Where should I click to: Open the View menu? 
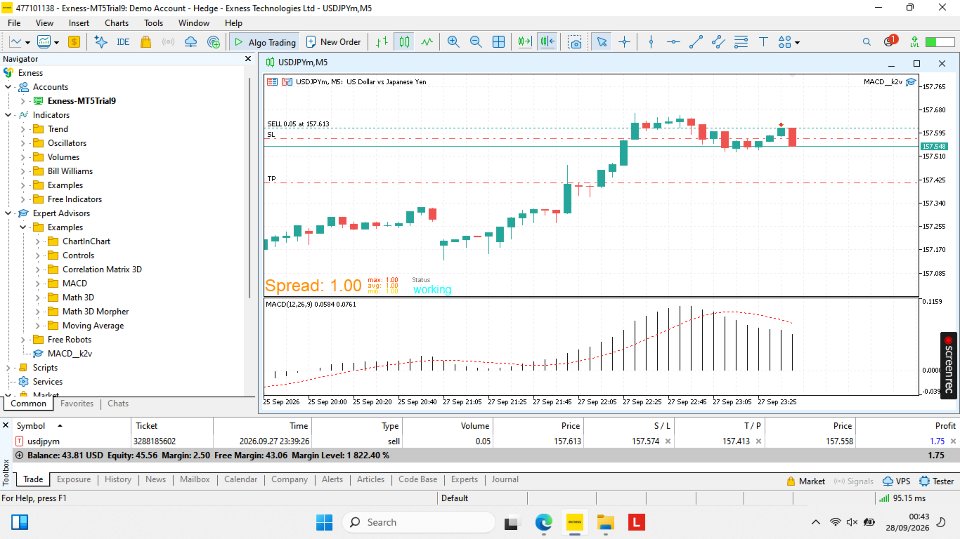(44, 23)
